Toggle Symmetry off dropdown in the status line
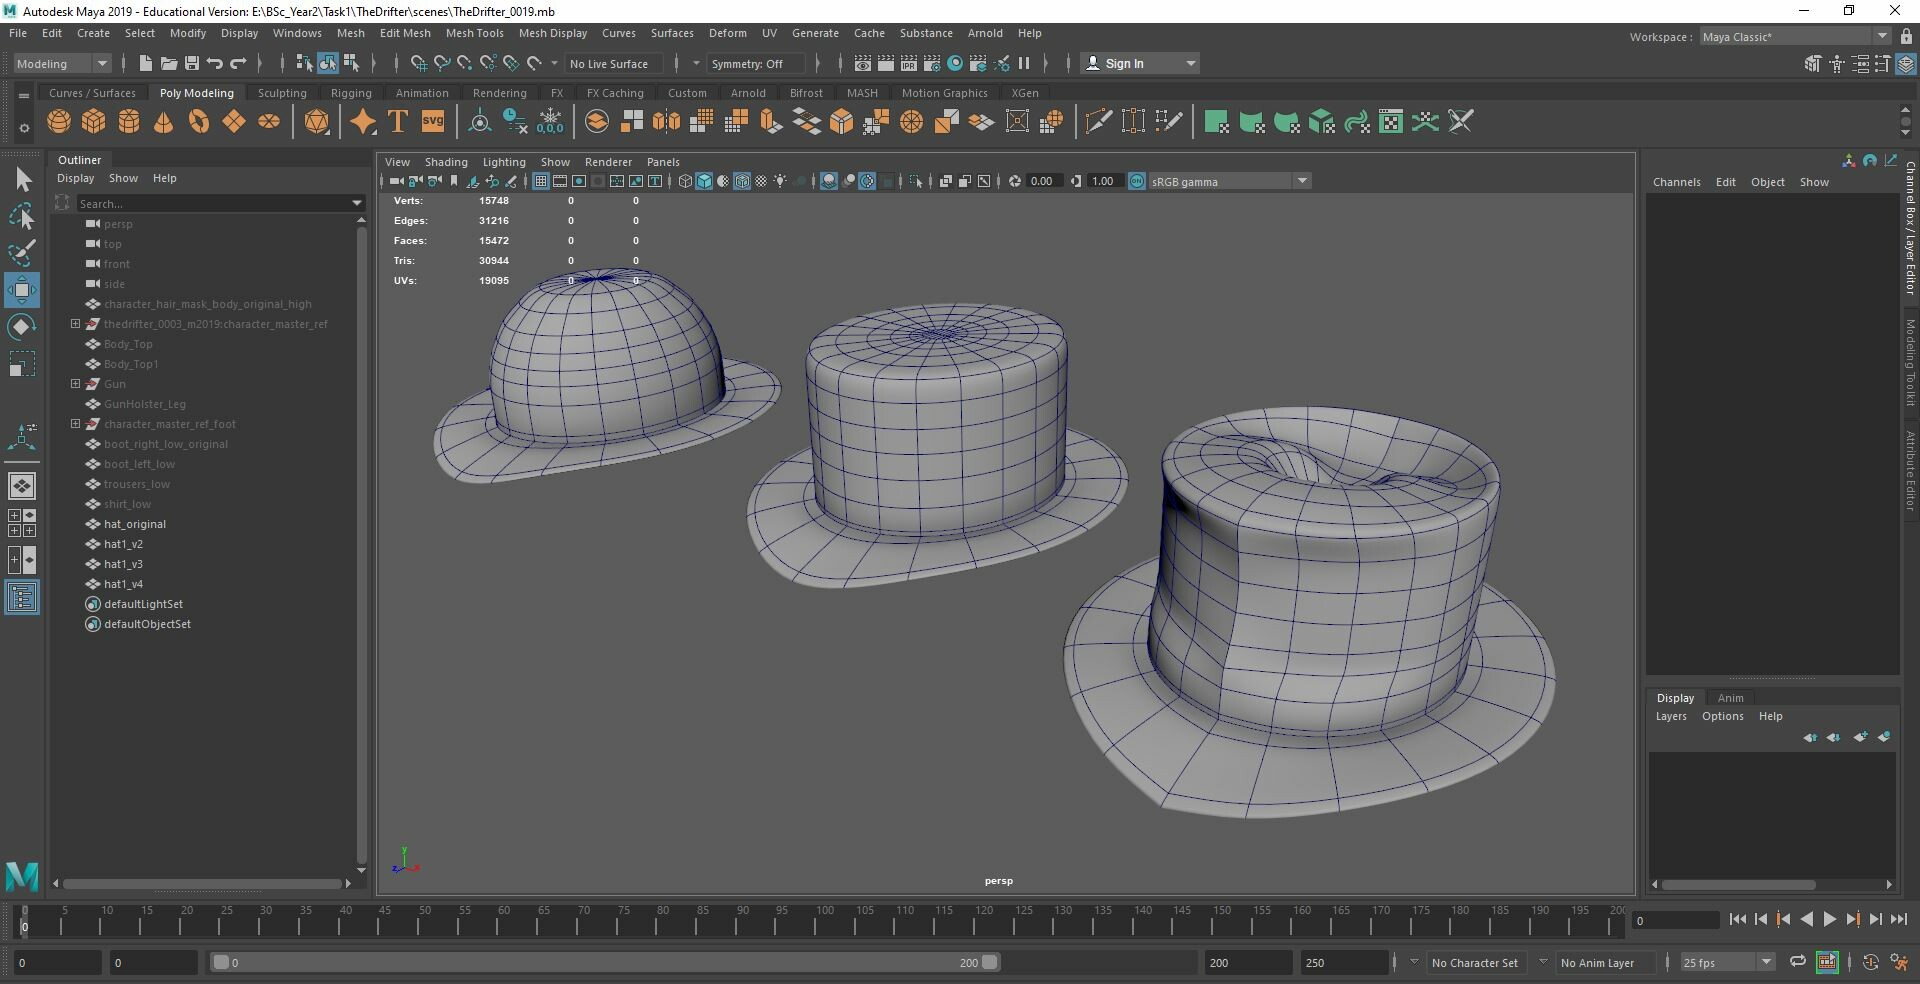The height and width of the screenshot is (984, 1920). click(755, 63)
